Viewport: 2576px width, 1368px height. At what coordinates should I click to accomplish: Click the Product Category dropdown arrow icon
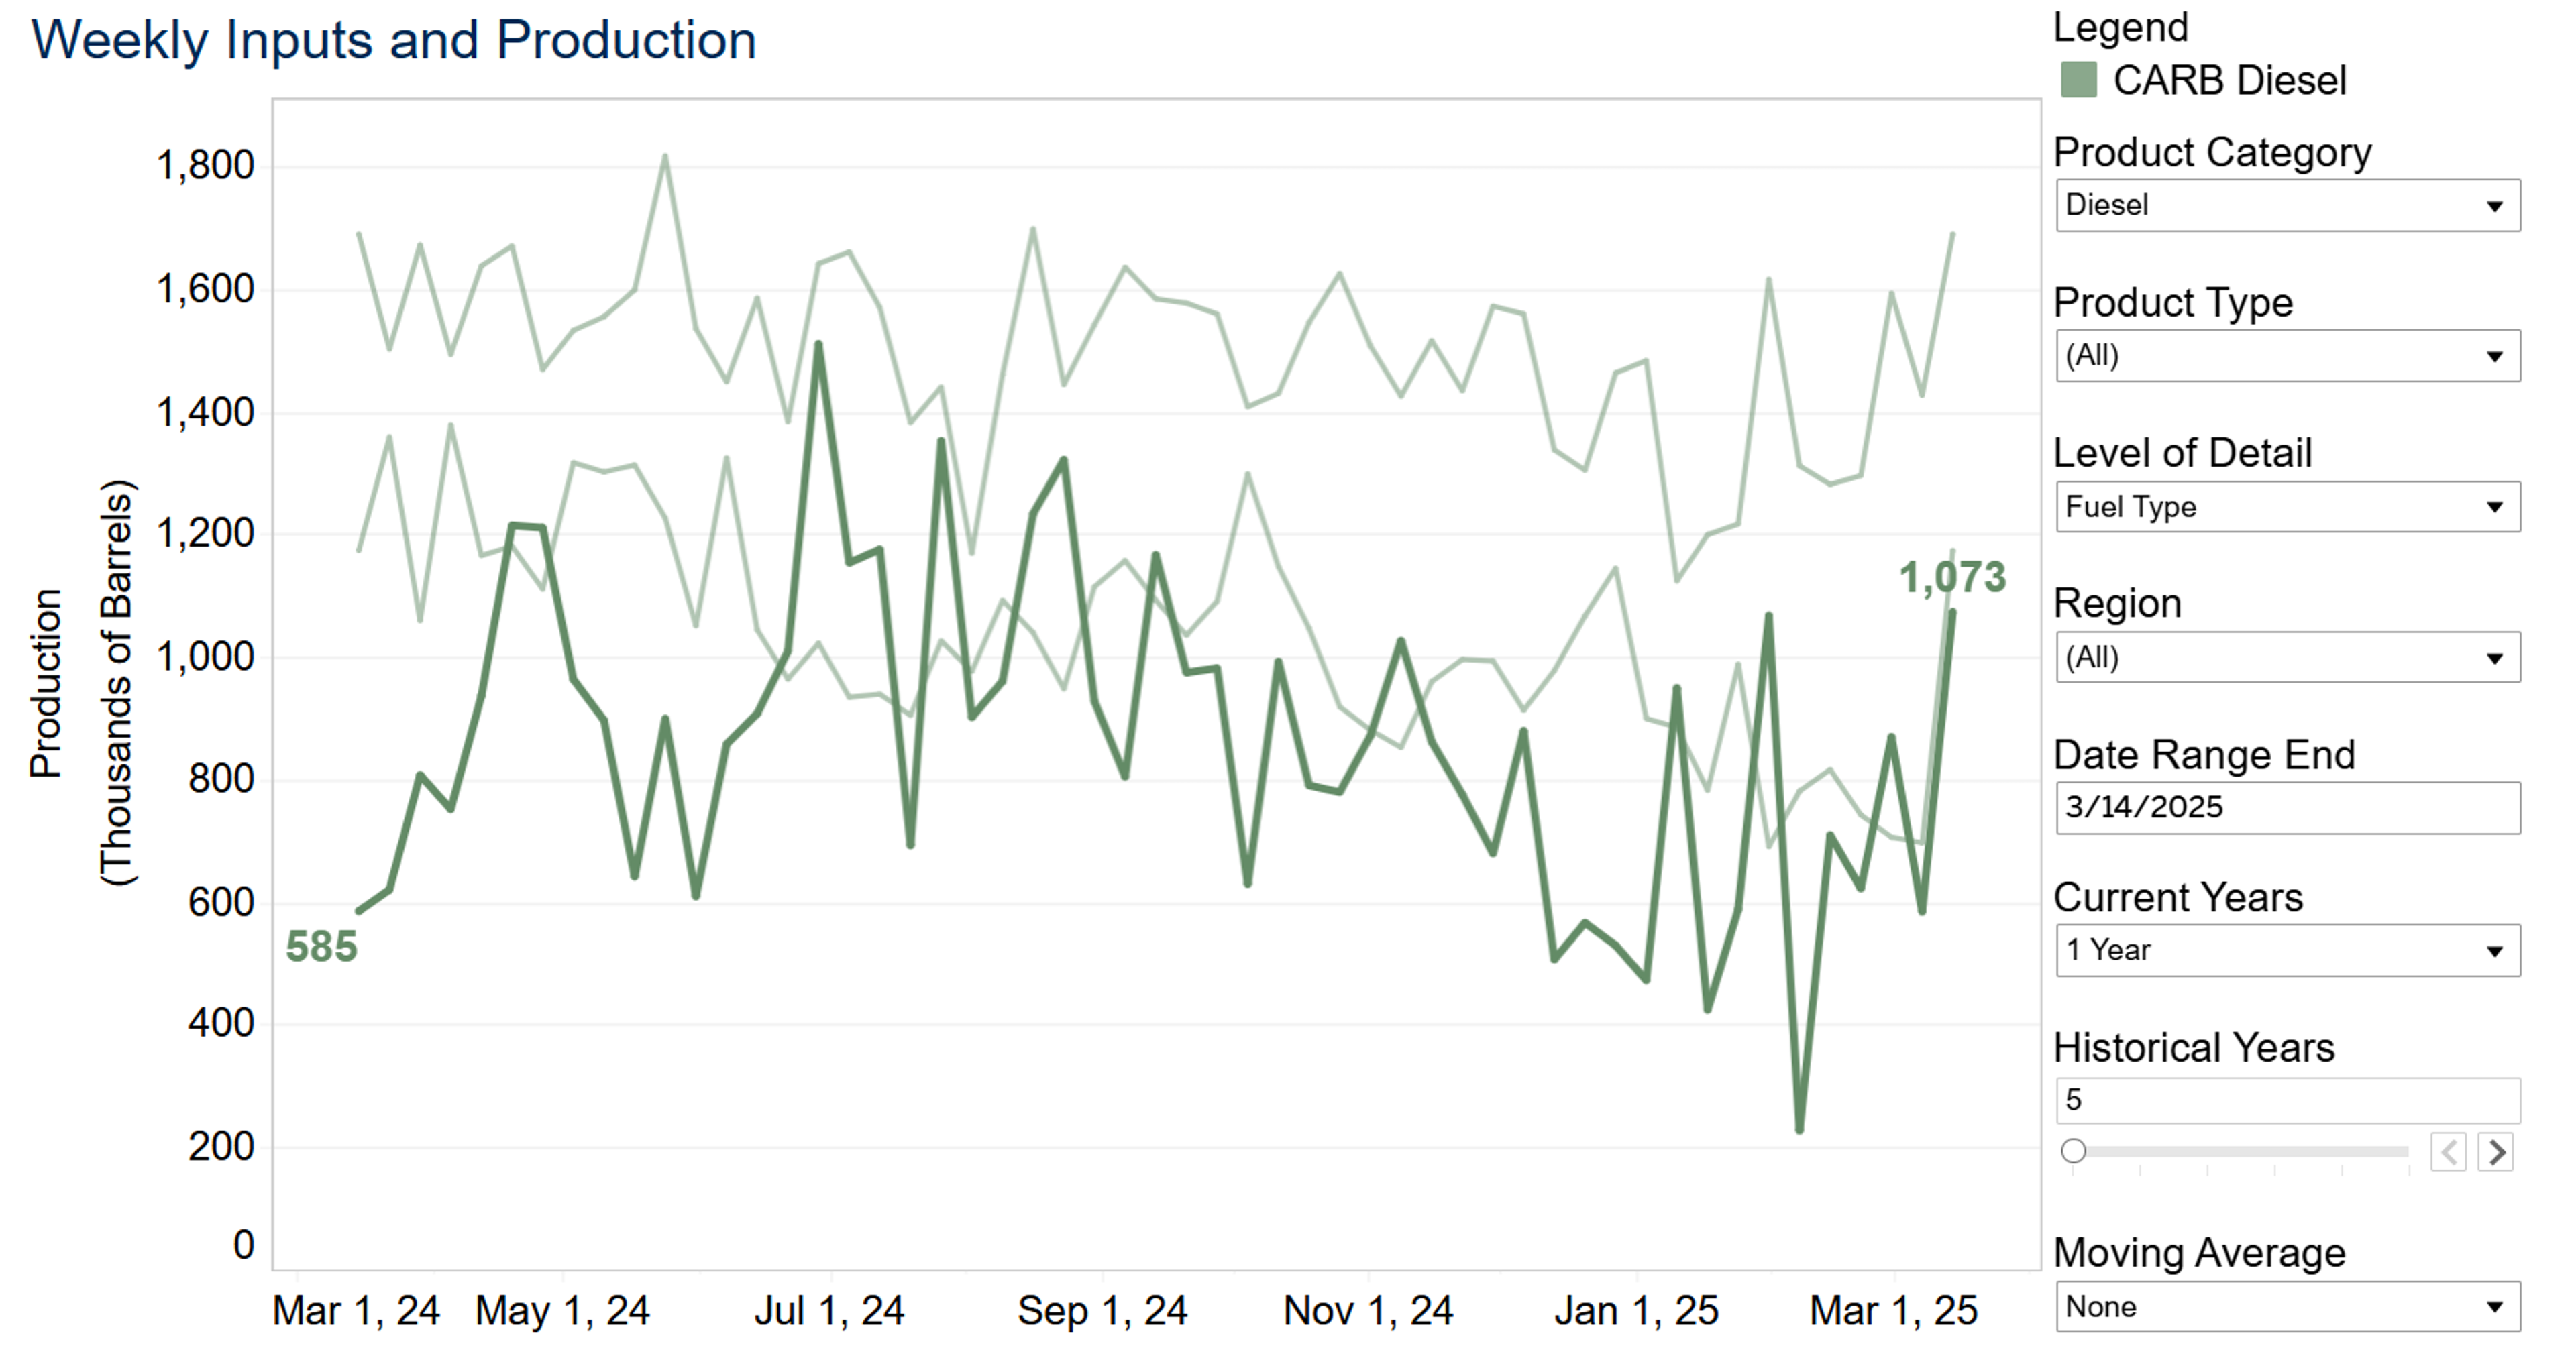point(2495,206)
